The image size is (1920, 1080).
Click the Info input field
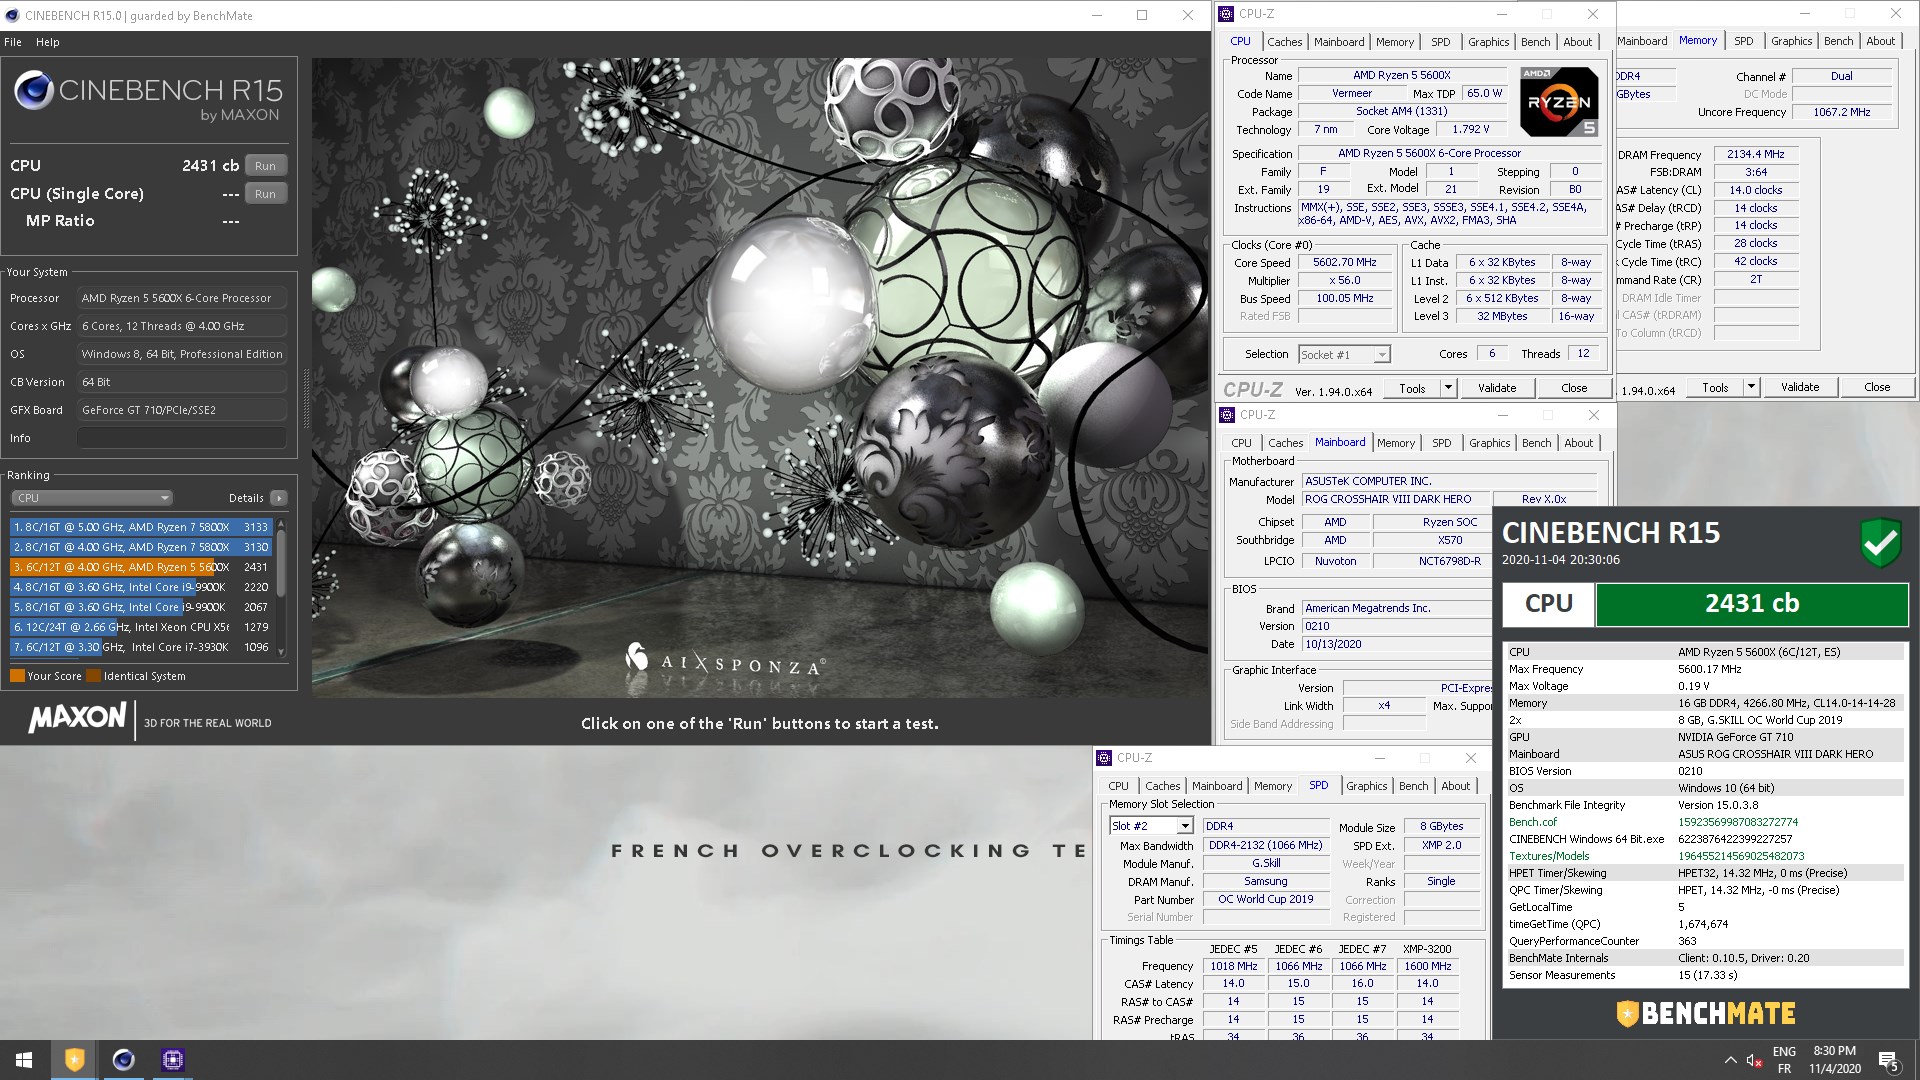(182, 438)
